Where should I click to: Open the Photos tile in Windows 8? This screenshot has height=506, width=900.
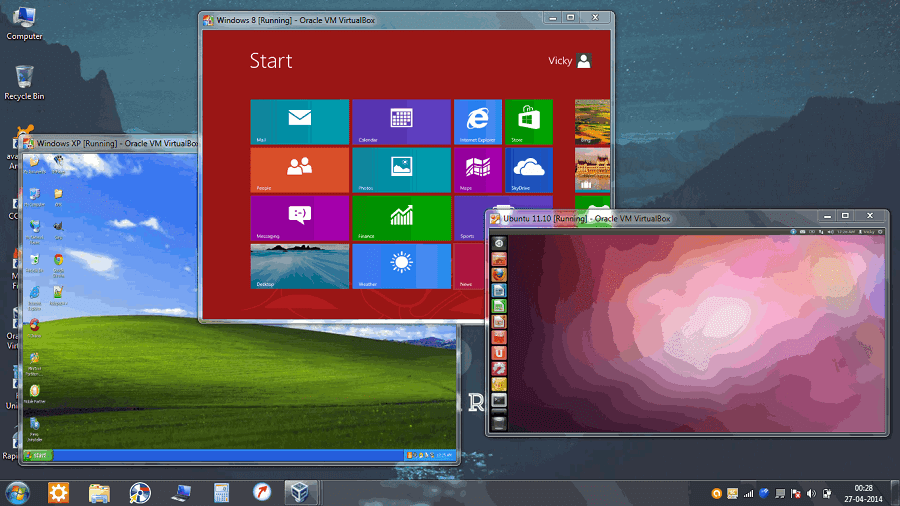tap(401, 170)
